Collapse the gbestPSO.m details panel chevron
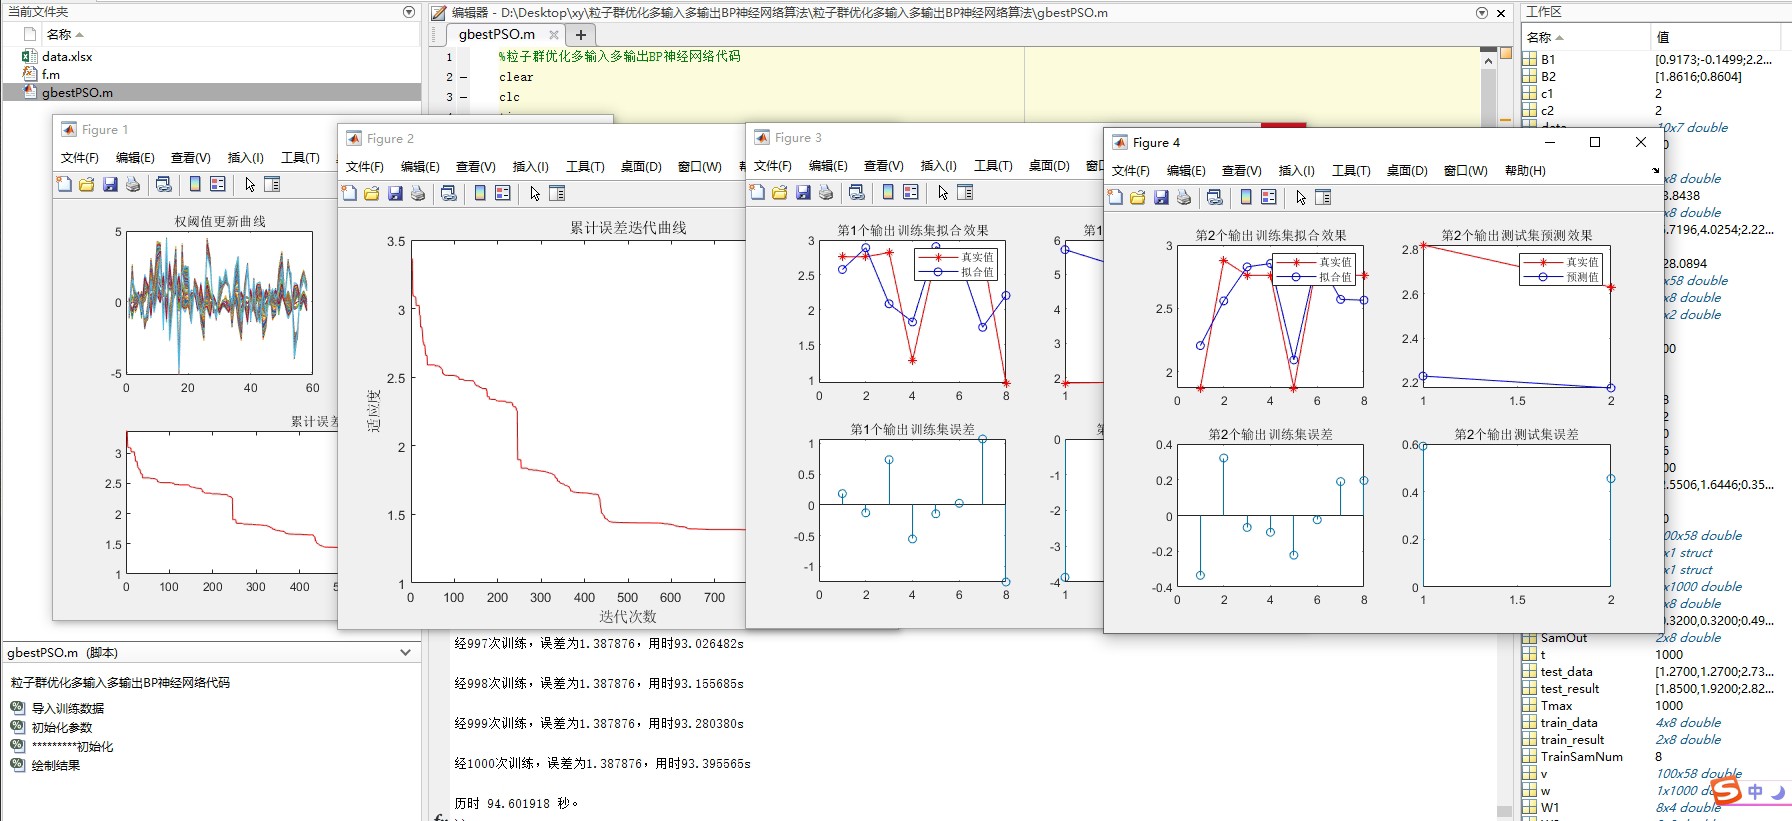The image size is (1792, 821). (405, 653)
